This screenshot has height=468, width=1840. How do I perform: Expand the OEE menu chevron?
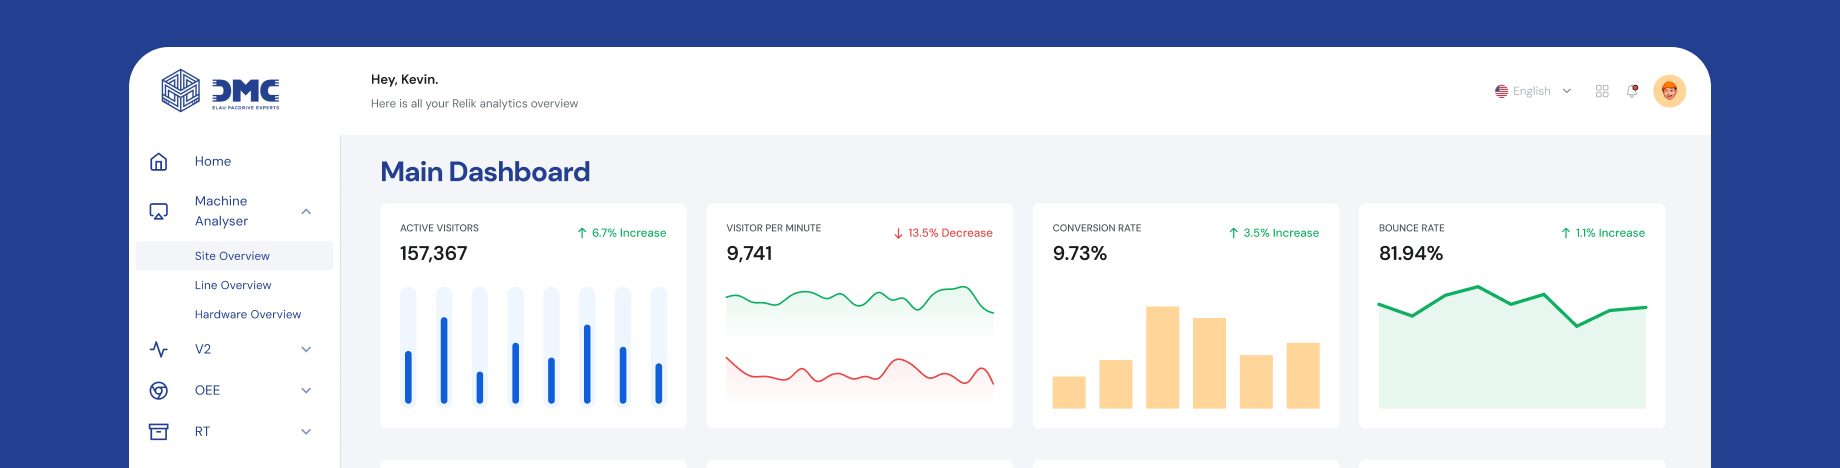click(x=306, y=390)
